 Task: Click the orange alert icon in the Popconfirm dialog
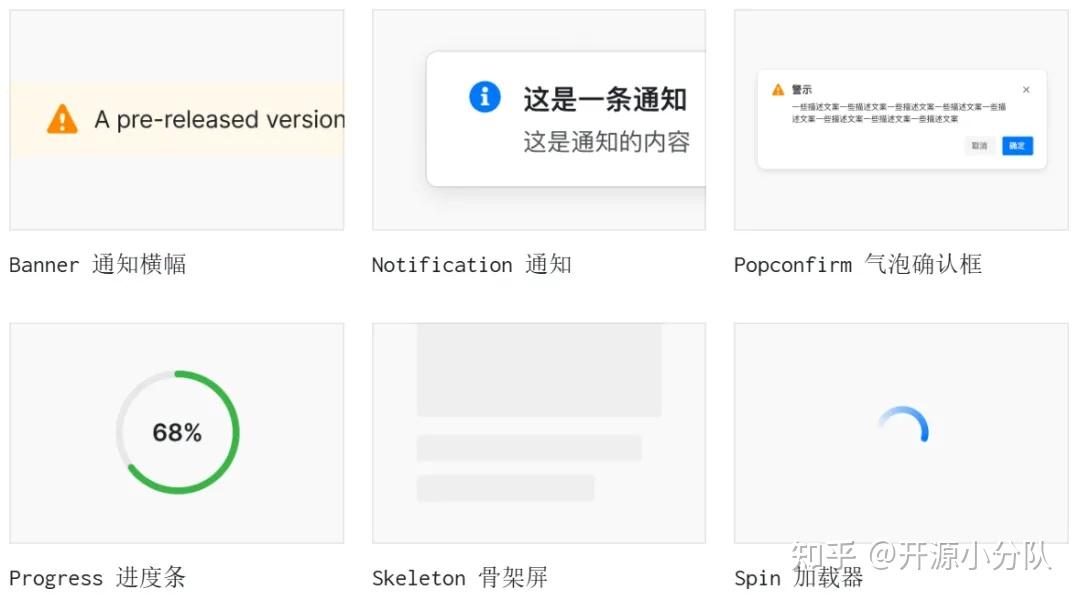[x=778, y=89]
